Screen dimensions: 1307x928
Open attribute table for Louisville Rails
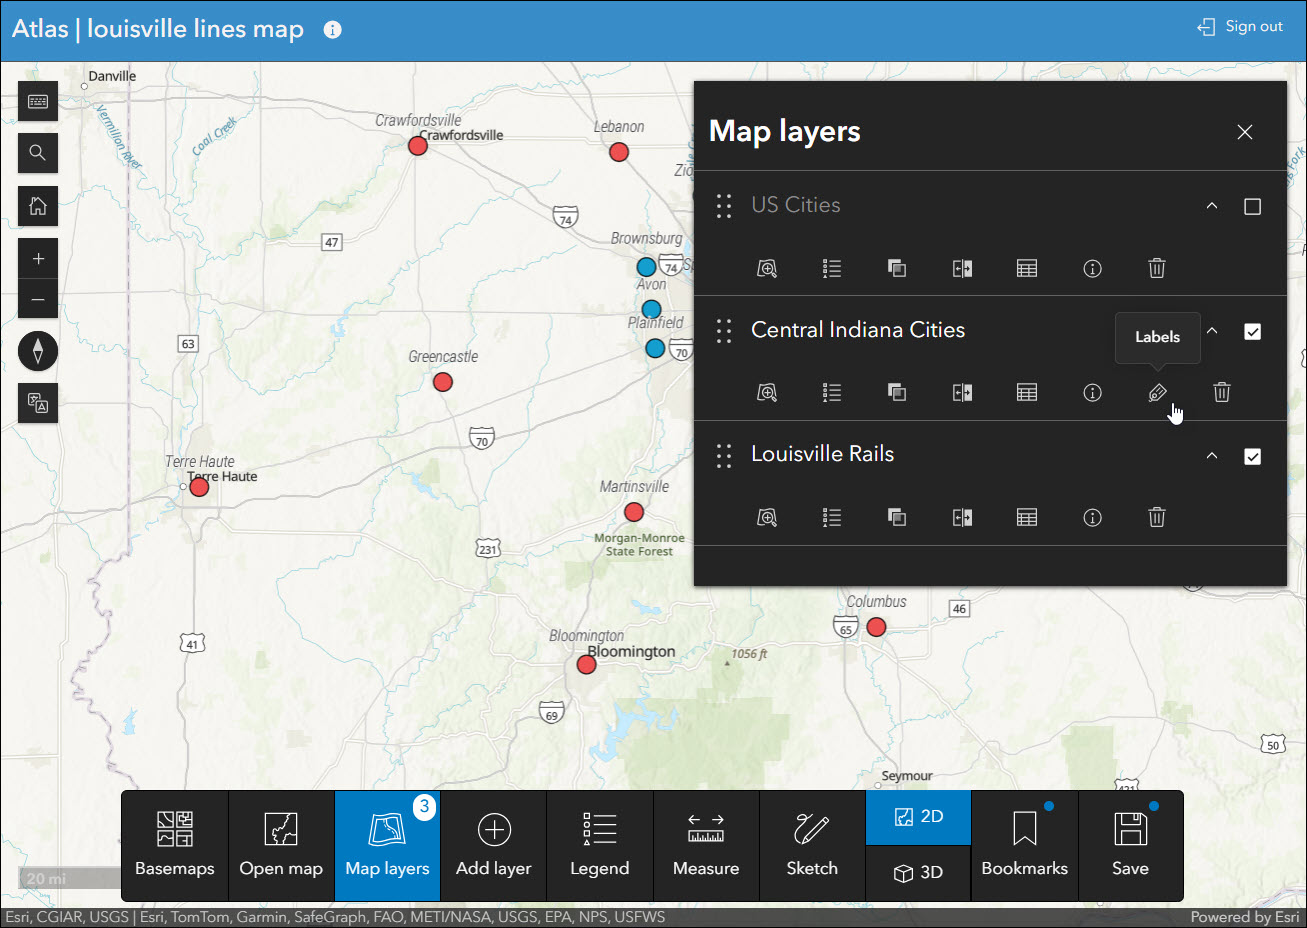click(x=1027, y=517)
